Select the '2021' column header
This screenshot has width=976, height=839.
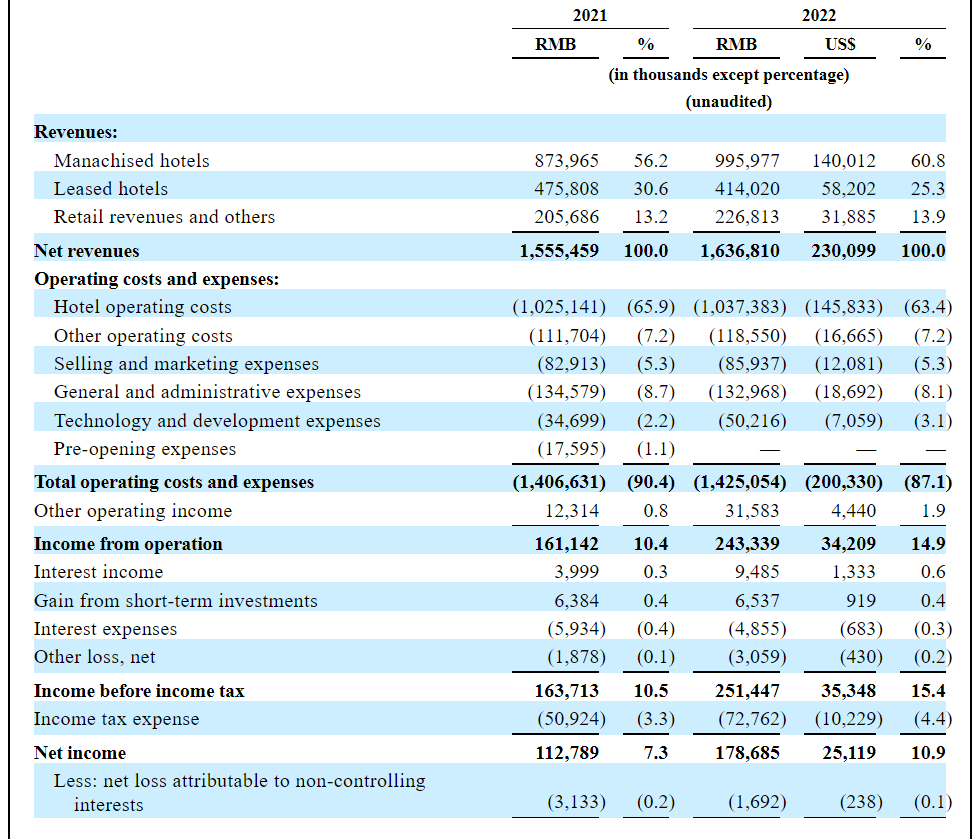[590, 15]
